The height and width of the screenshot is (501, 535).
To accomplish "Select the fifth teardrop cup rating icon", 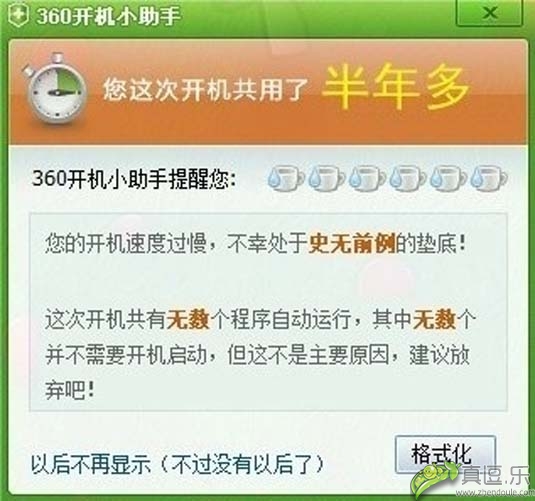I will coord(448,178).
